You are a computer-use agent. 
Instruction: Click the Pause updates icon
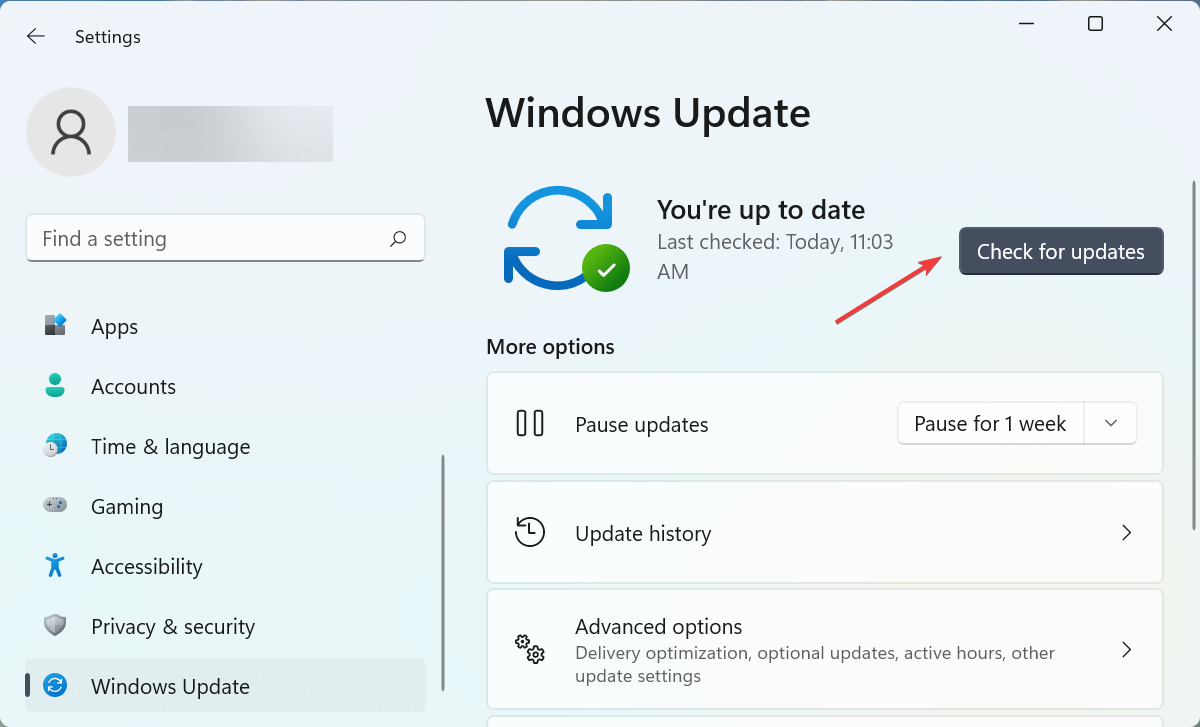pos(530,423)
